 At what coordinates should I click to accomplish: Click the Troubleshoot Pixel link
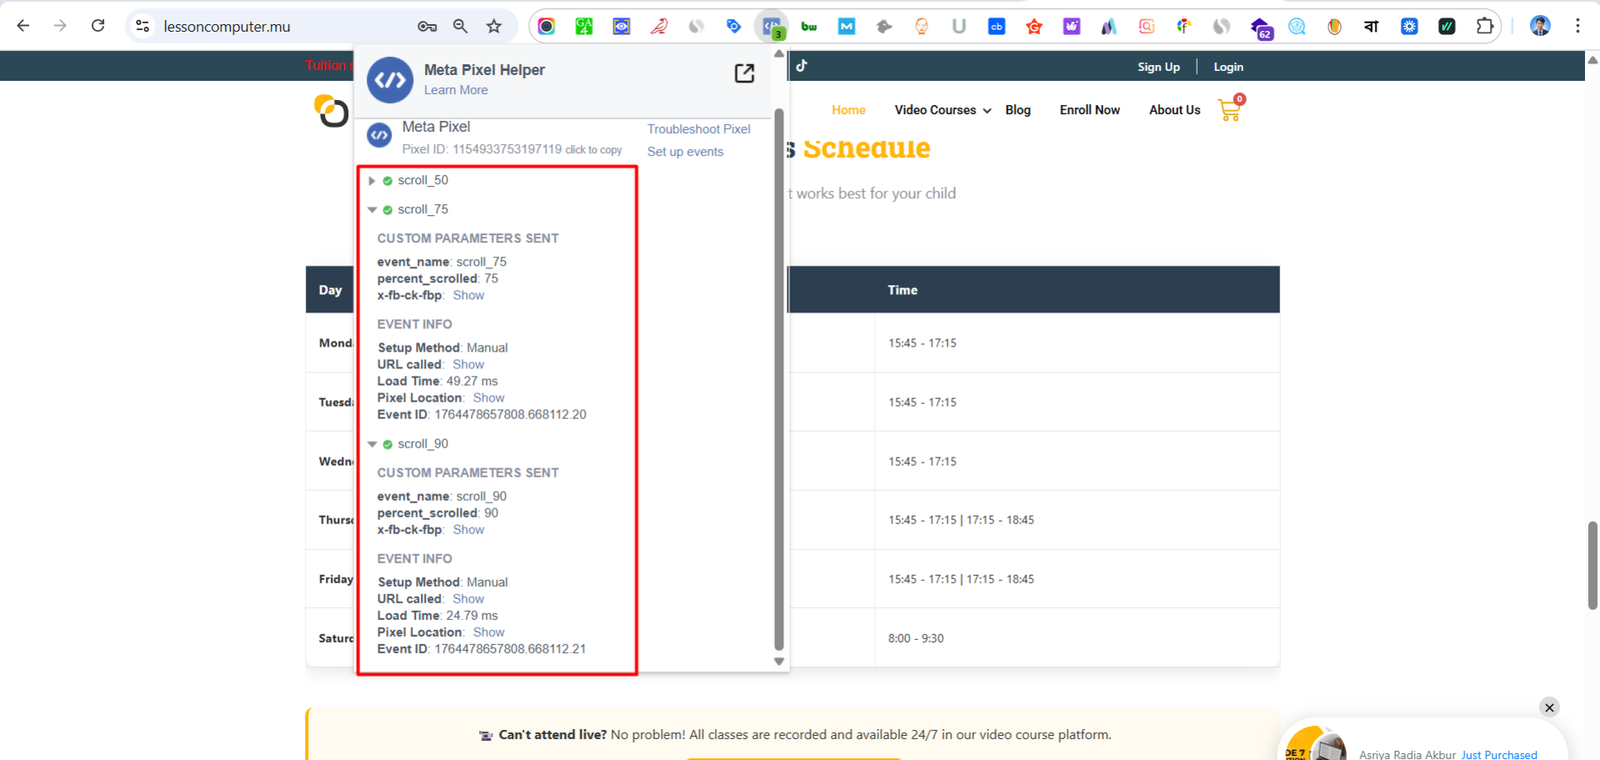point(698,129)
